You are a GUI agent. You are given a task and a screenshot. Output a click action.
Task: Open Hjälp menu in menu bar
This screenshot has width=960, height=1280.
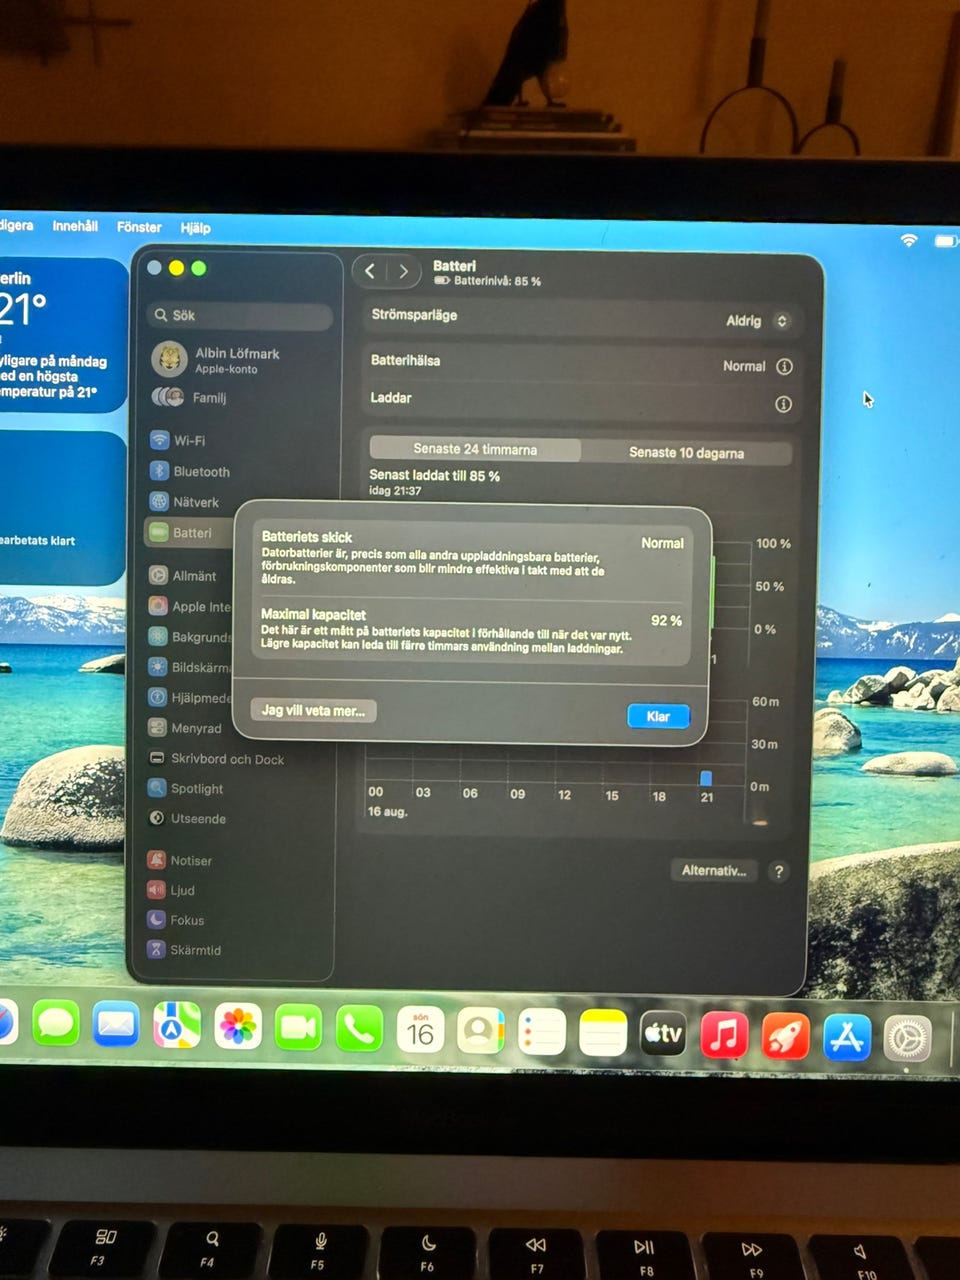(x=196, y=228)
